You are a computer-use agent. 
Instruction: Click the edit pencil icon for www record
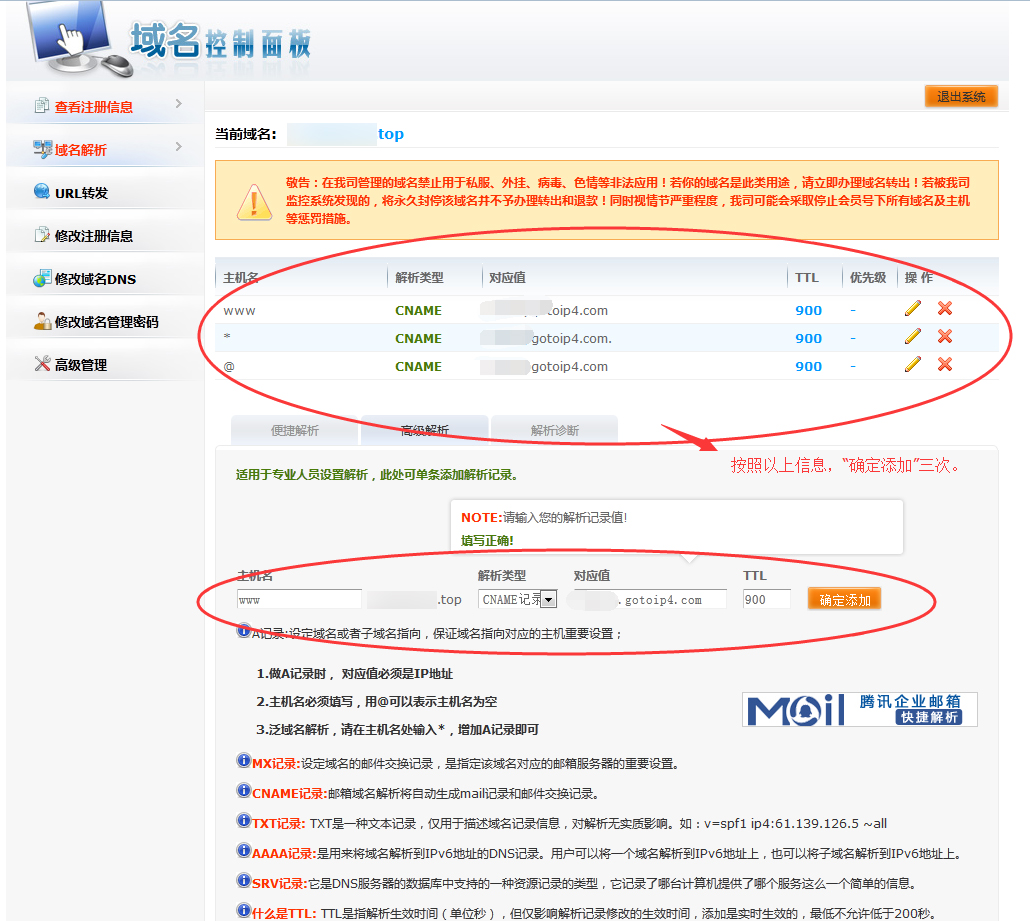point(912,309)
